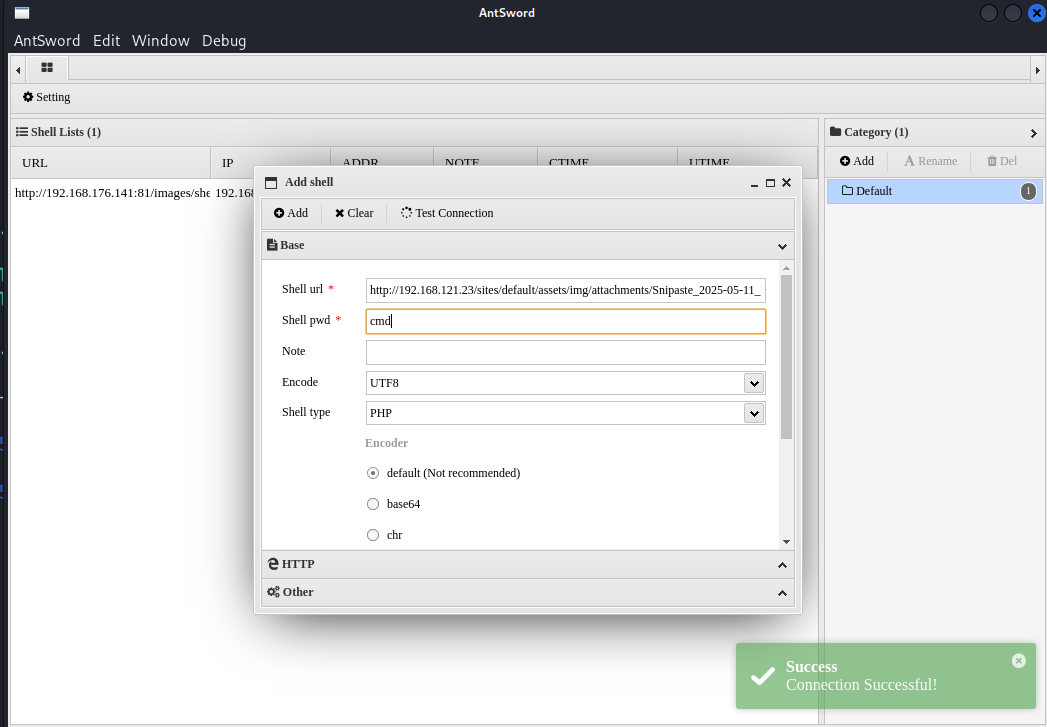Click the Other section gears icon

[273, 592]
